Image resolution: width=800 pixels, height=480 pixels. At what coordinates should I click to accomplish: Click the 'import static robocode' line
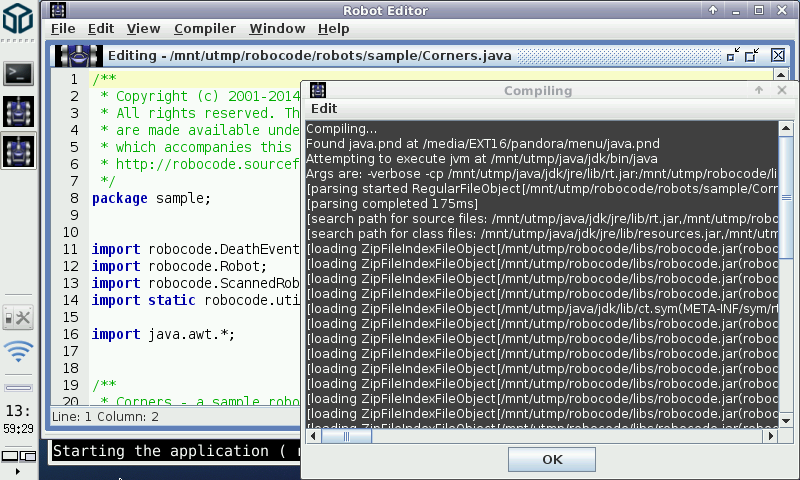coord(196,300)
